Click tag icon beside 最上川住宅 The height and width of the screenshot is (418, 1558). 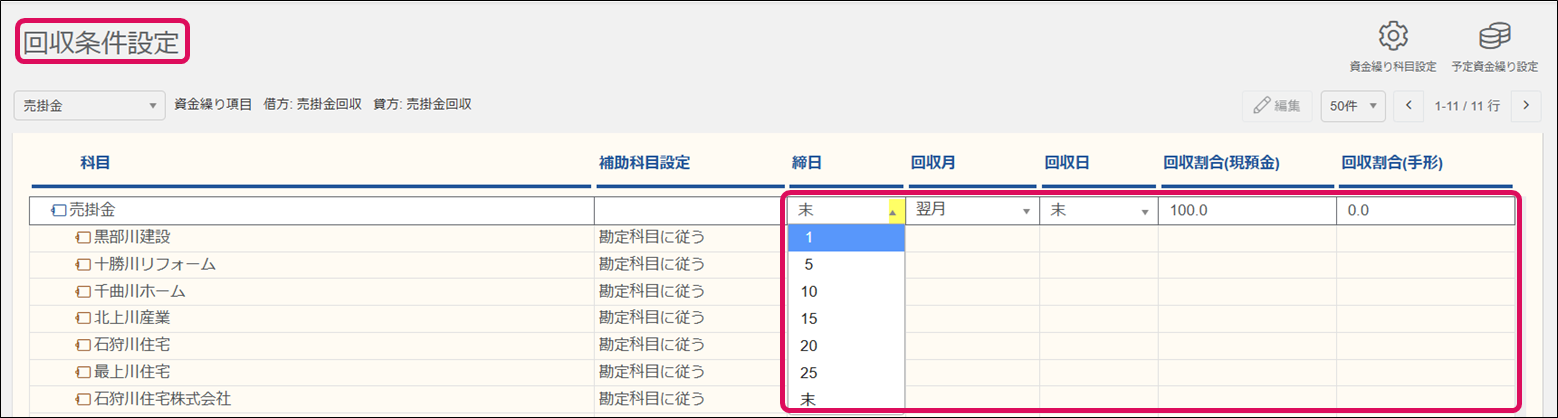coord(84,373)
